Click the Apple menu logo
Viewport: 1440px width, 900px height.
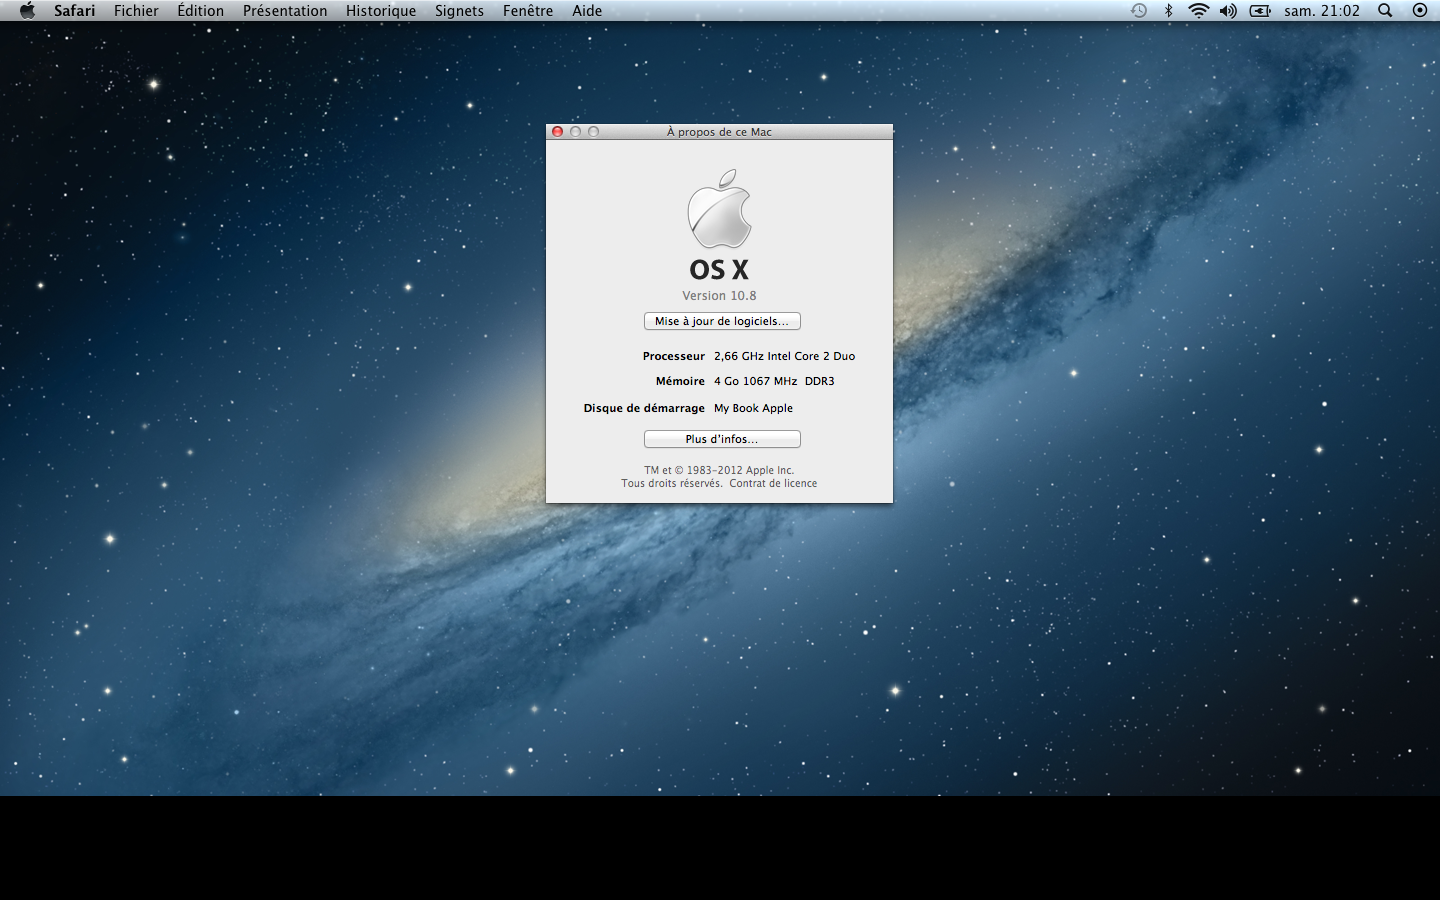27,10
